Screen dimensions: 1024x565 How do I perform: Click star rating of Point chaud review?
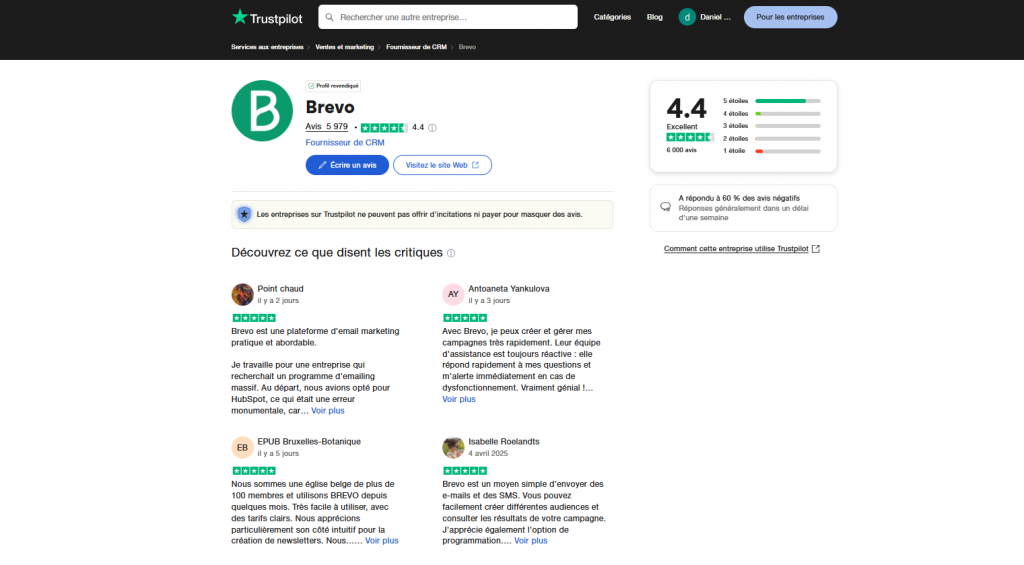point(254,318)
